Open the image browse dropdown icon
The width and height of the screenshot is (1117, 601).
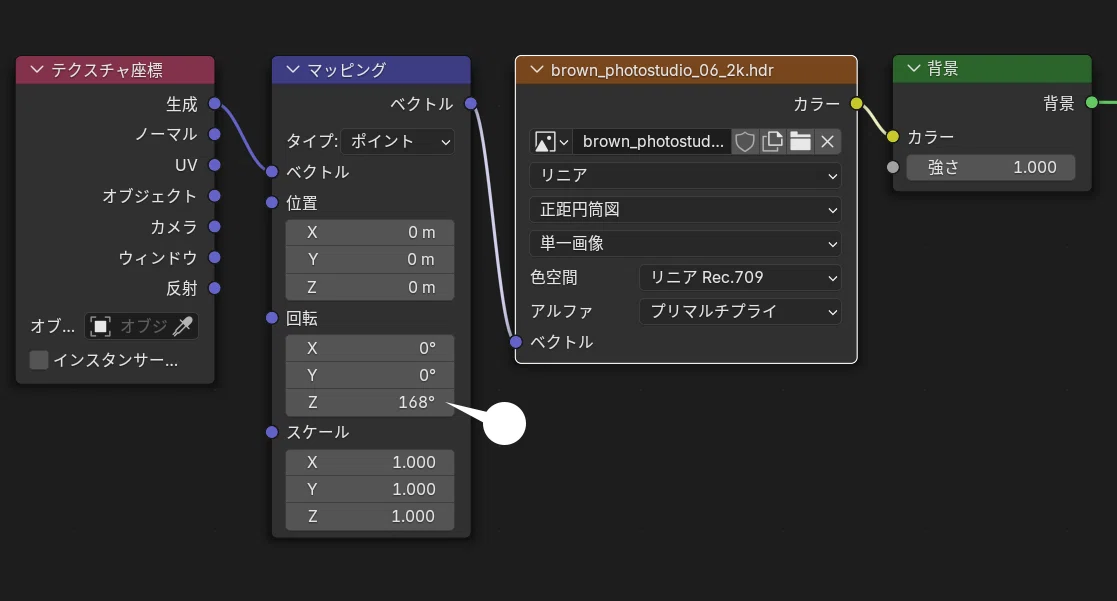click(x=551, y=142)
